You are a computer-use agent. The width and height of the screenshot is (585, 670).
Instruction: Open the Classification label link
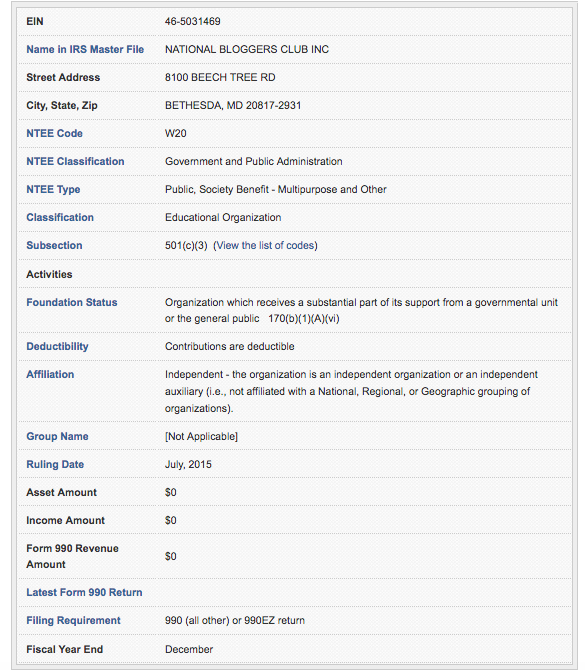tap(60, 217)
